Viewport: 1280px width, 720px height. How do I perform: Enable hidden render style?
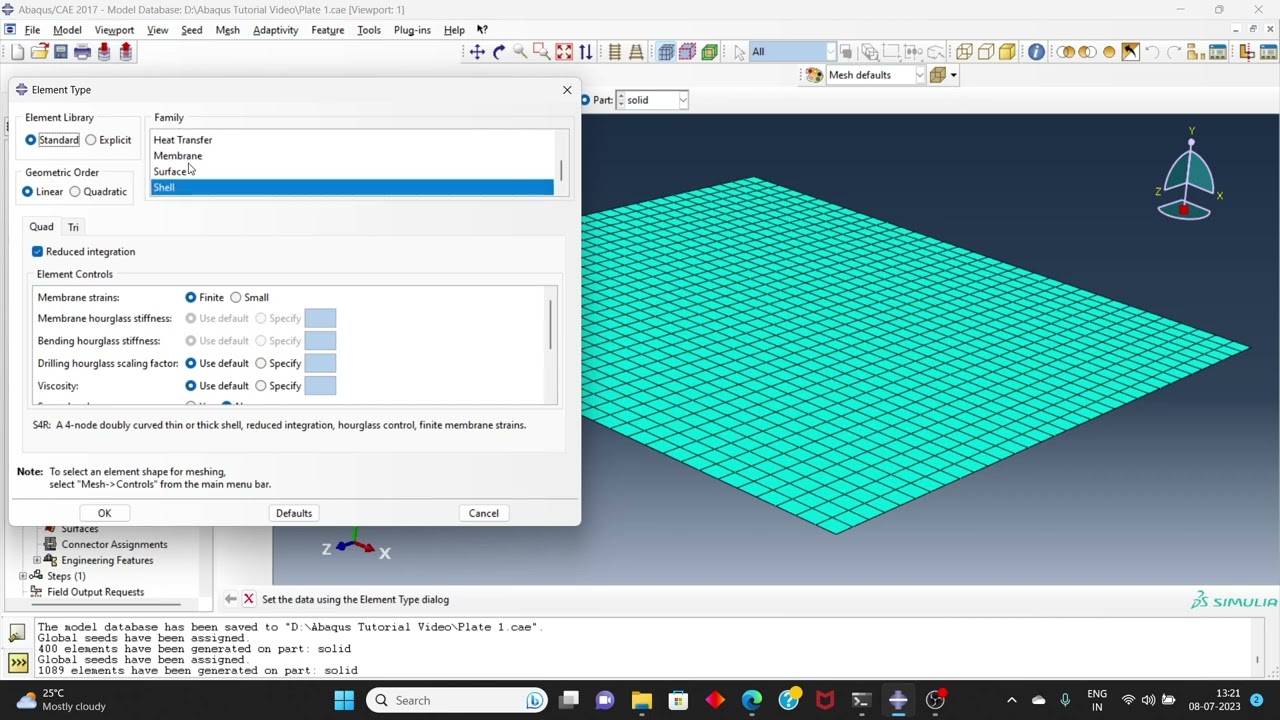pos(986,52)
